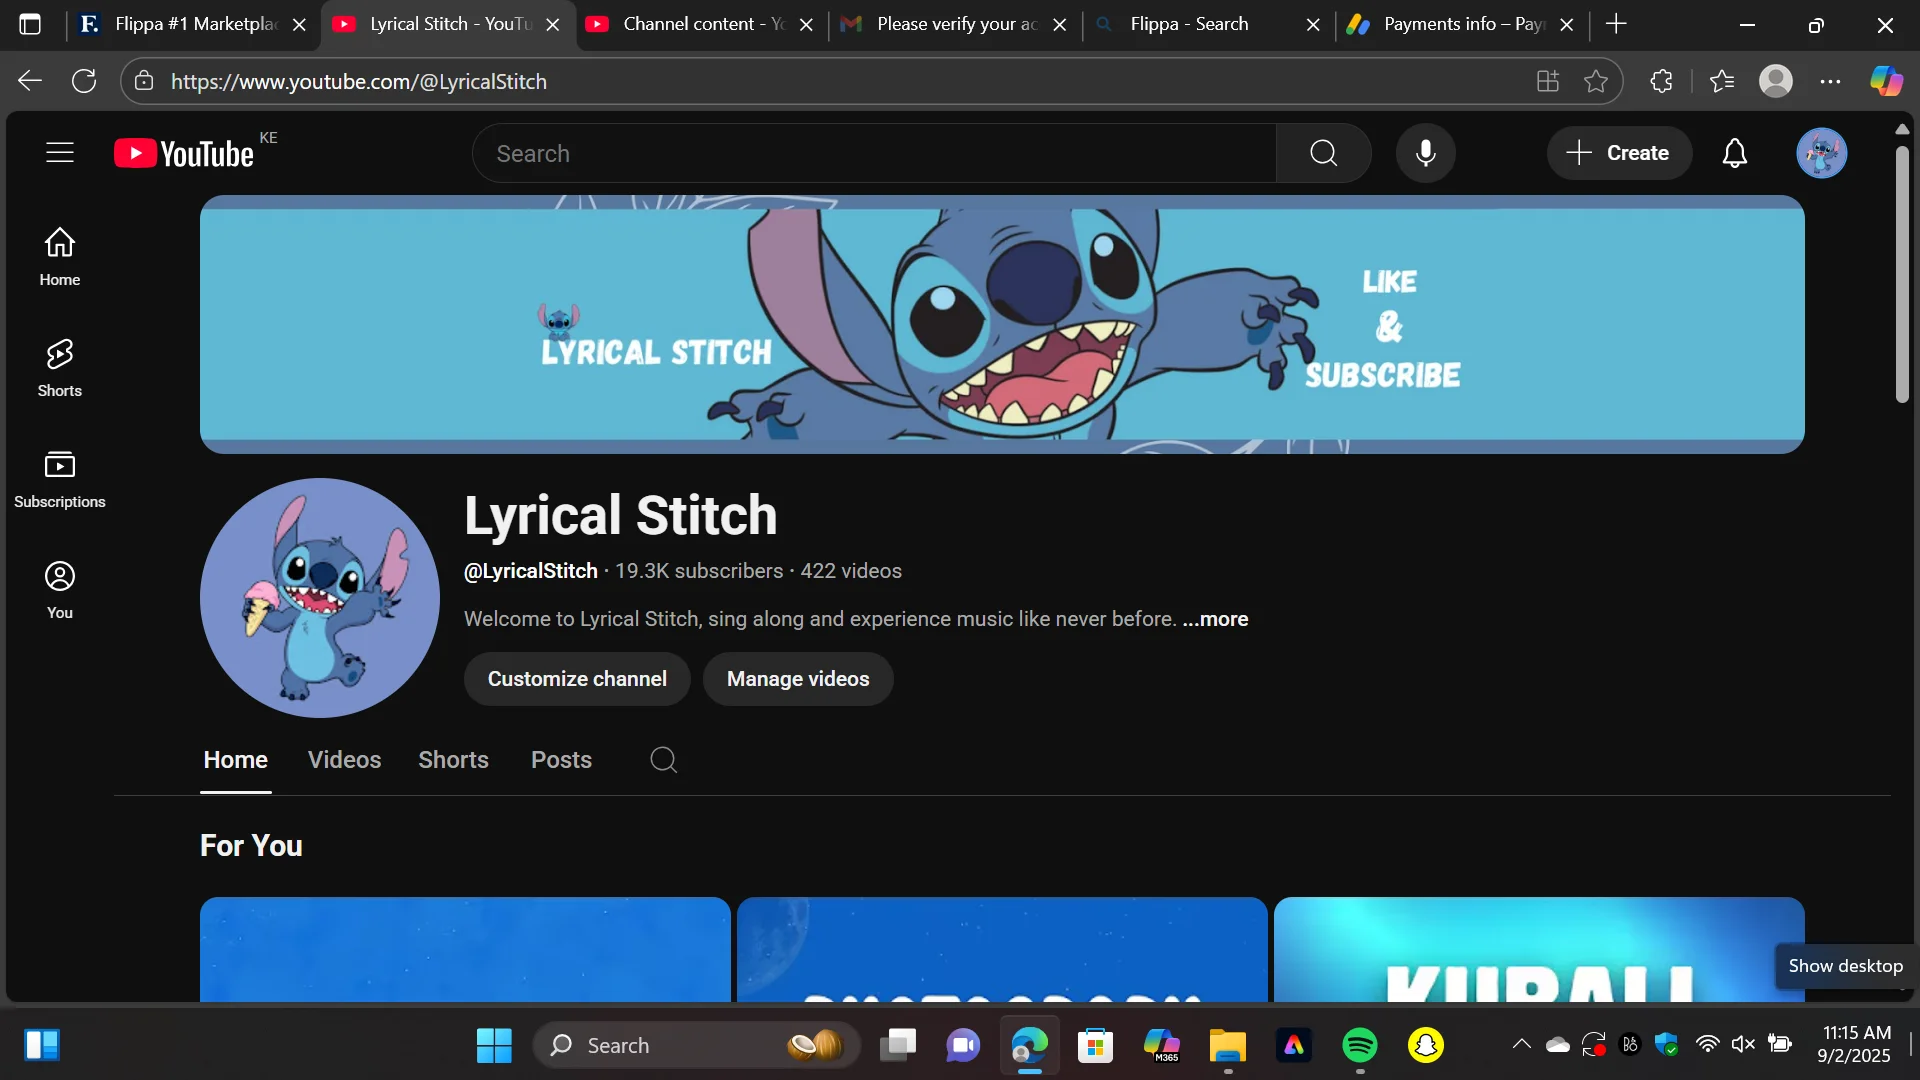Open the browser profile icon
Viewport: 1920px width, 1080px height.
pos(1775,81)
